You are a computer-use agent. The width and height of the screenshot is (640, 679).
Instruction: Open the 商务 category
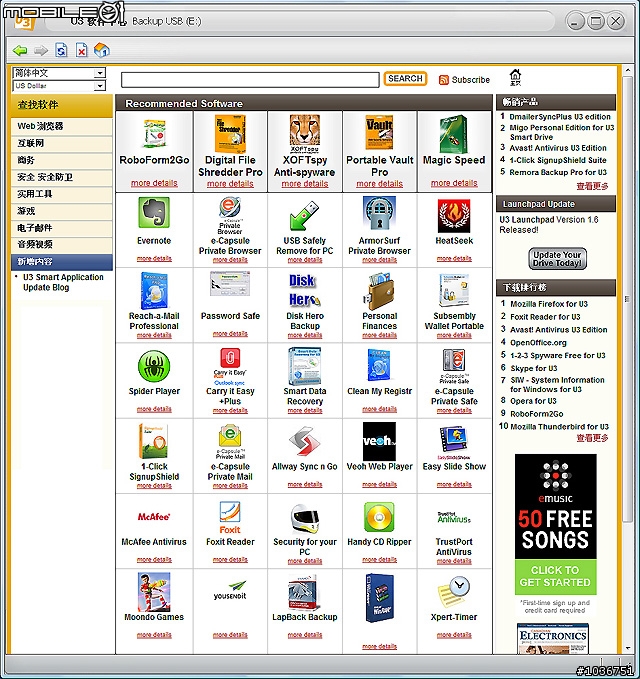62,160
